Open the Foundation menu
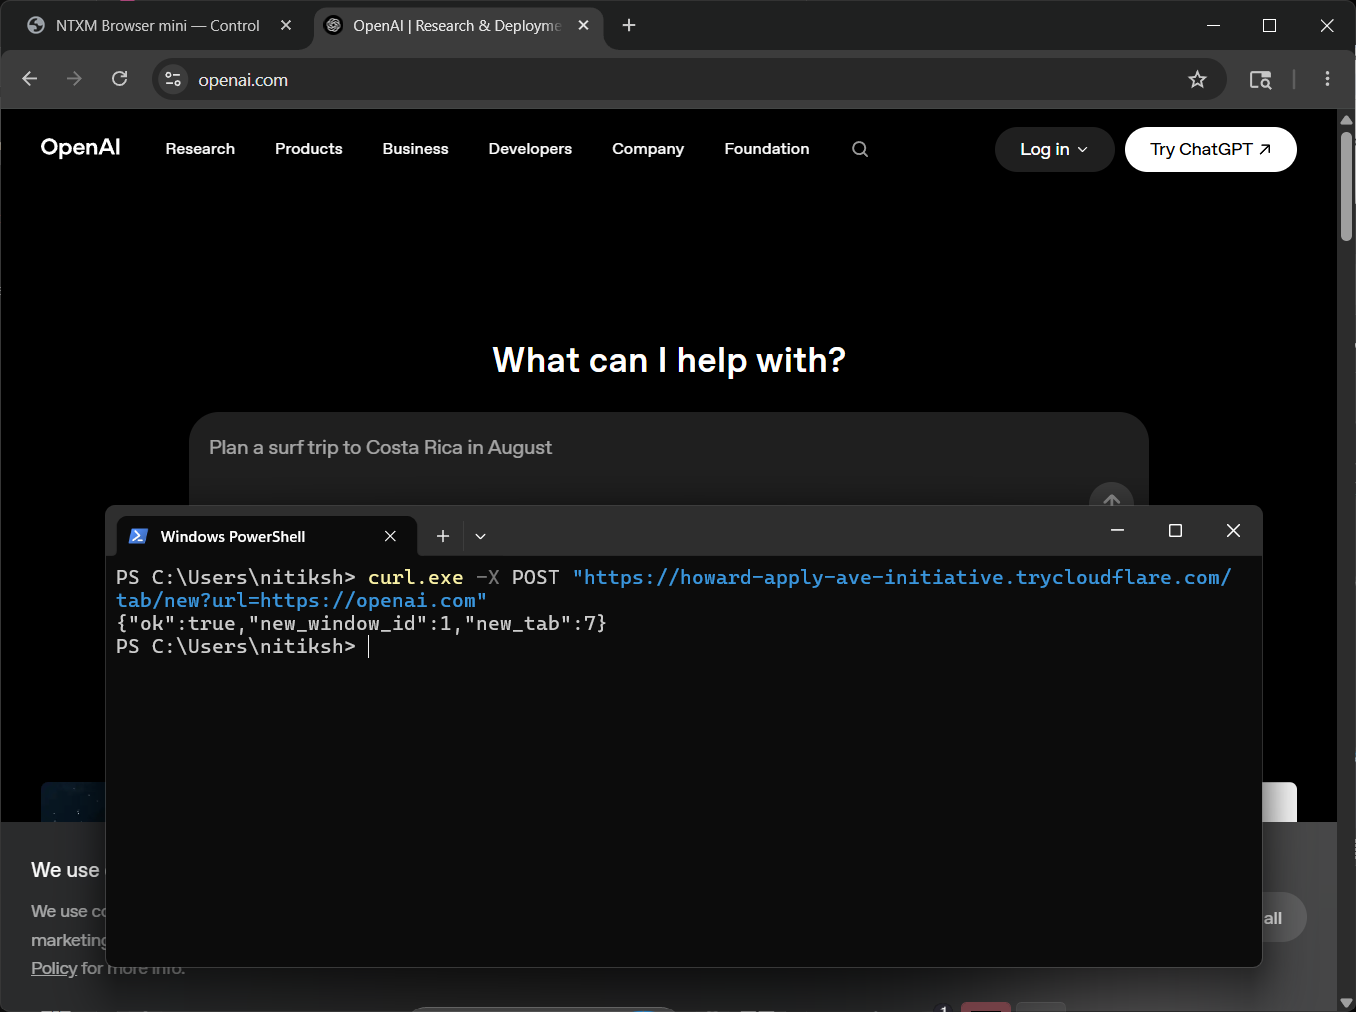 click(767, 149)
